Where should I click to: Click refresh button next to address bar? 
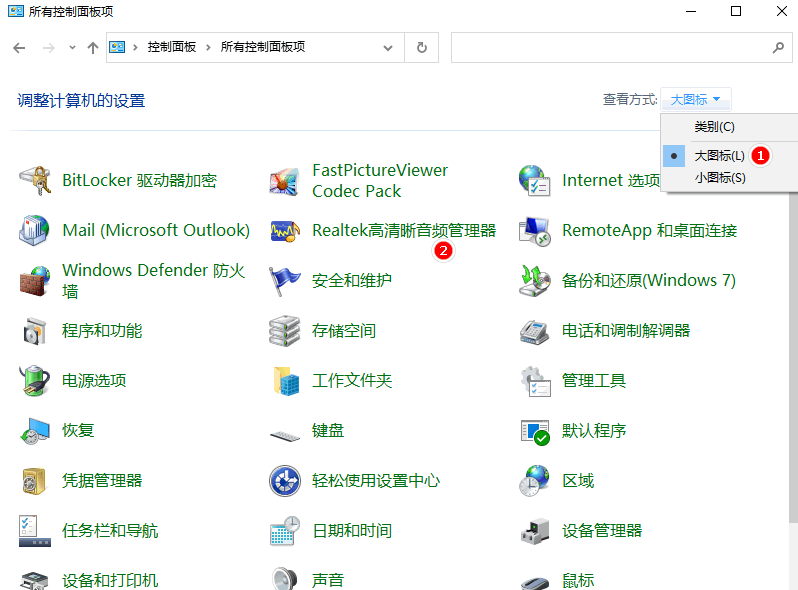(x=422, y=47)
